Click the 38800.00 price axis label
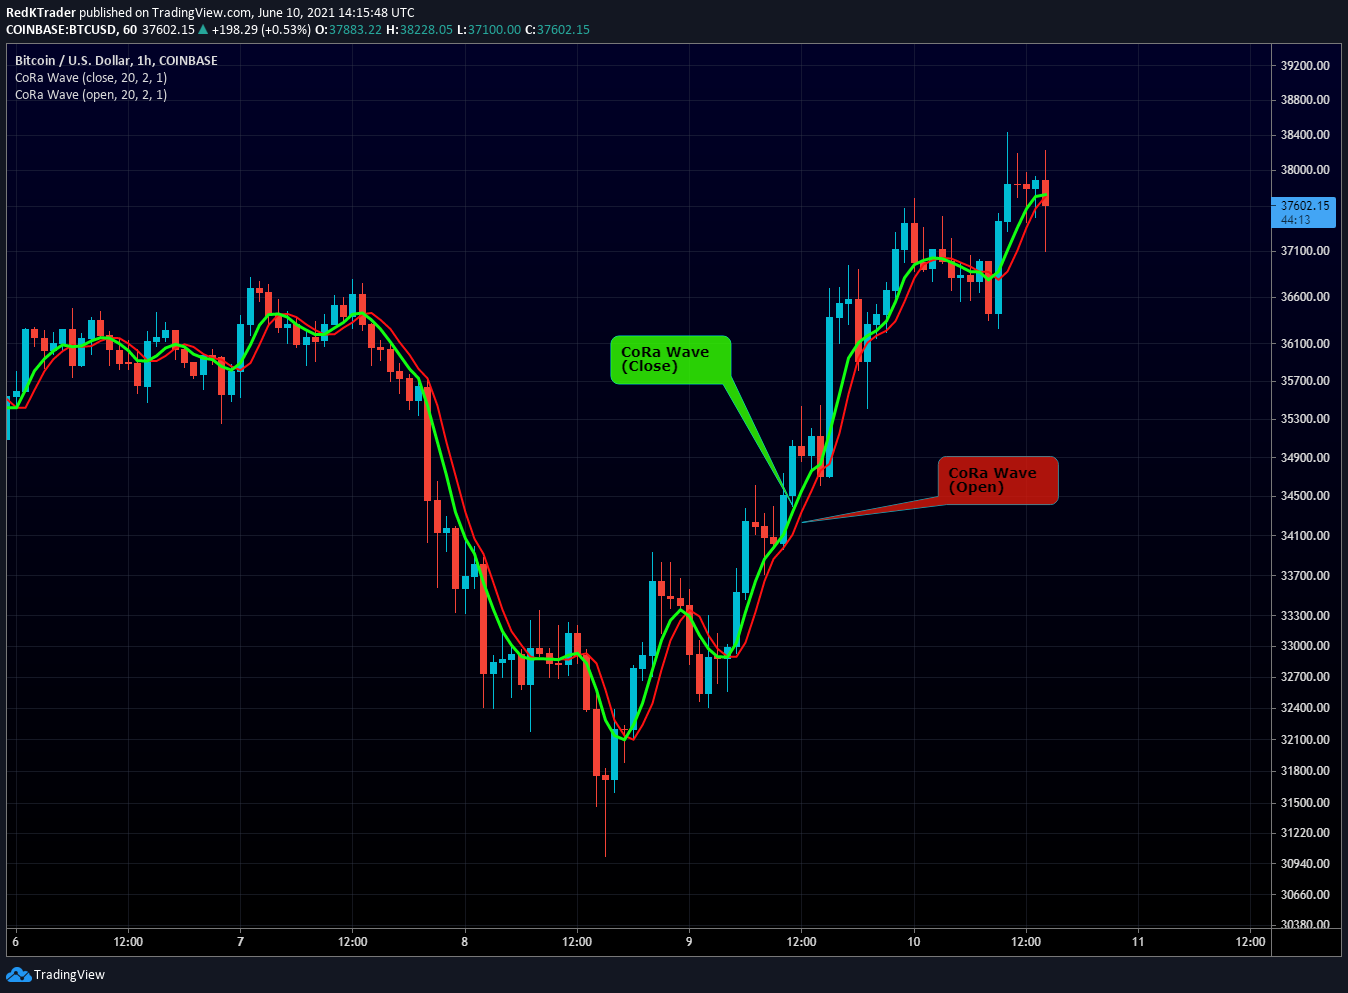Screen dimensions: 1348x993 tap(1305, 100)
